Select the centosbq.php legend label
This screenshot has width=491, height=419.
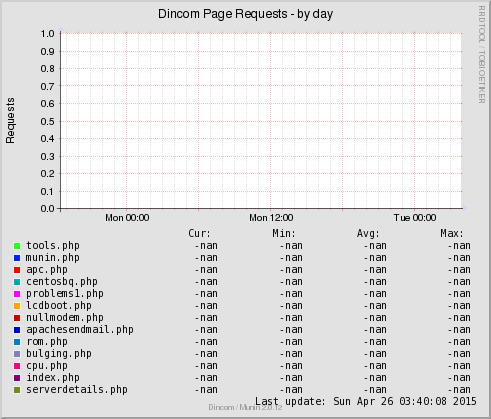tap(62, 282)
